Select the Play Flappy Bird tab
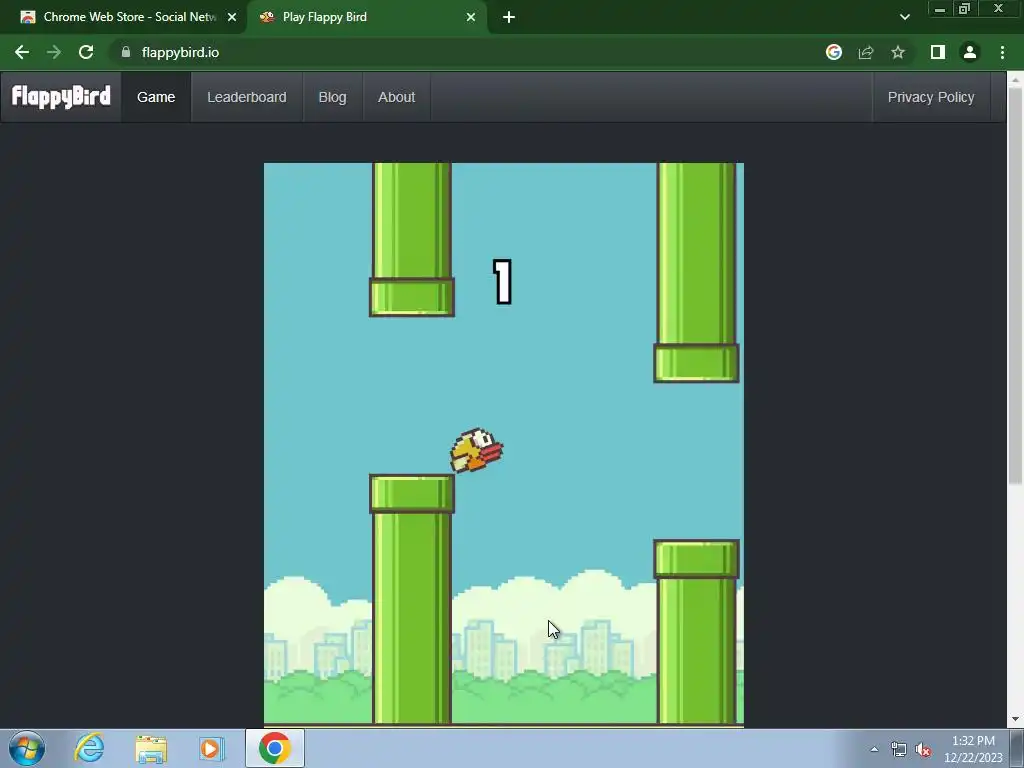Viewport: 1024px width, 768px height. click(366, 18)
